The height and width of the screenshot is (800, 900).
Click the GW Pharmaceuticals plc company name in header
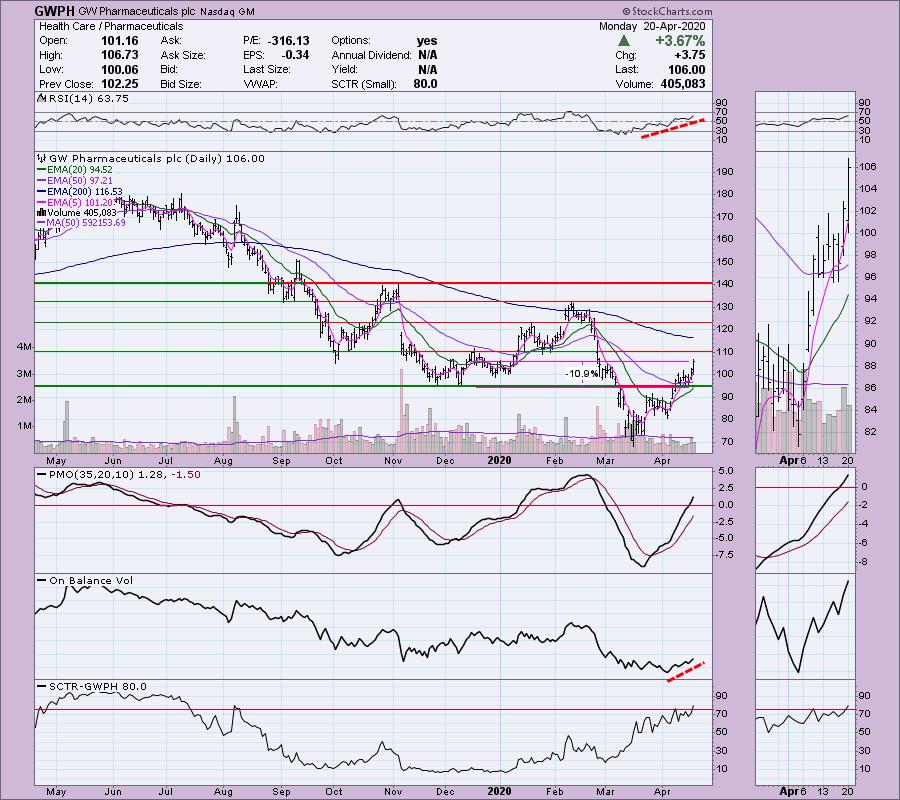(x=138, y=11)
